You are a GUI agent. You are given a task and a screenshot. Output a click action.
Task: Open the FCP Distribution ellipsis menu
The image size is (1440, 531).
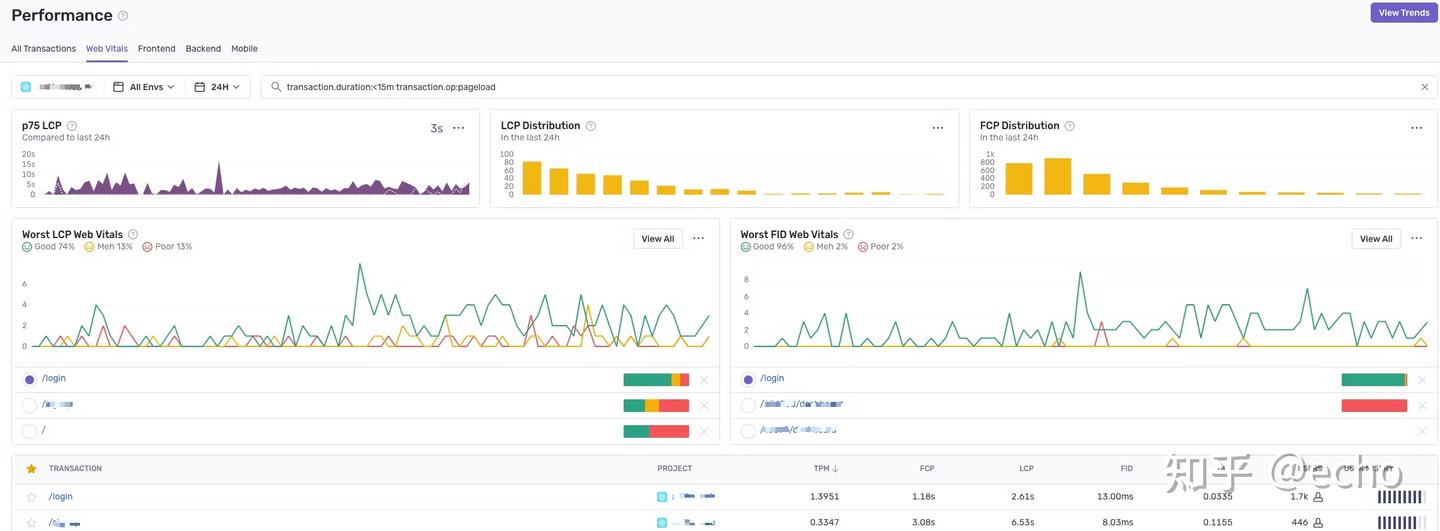1416,128
